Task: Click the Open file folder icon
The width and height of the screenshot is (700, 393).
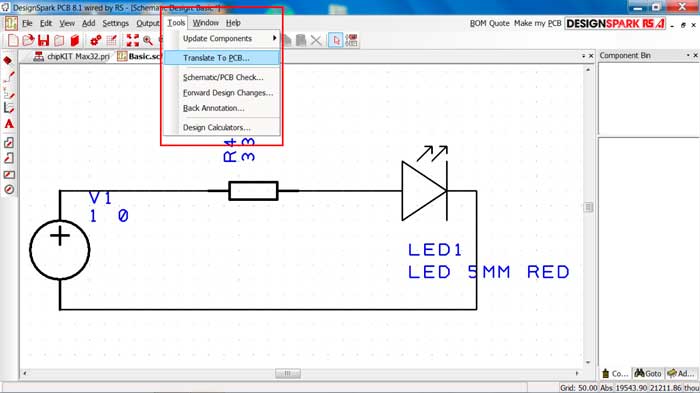Action: tap(28, 41)
